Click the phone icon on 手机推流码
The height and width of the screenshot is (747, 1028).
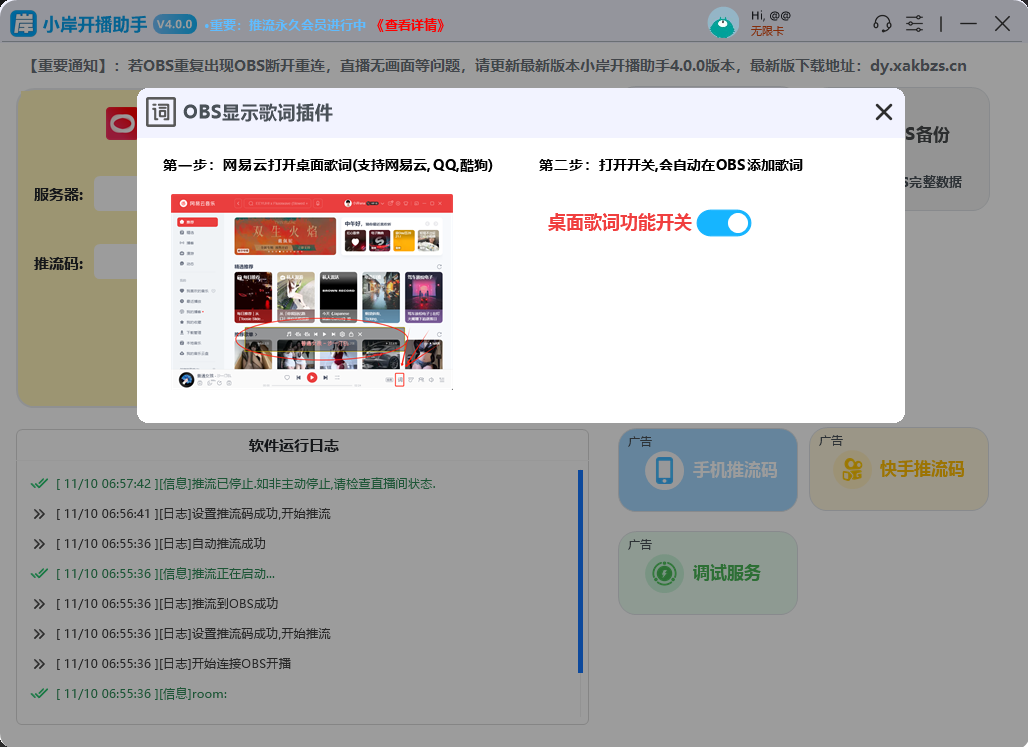[x=664, y=470]
